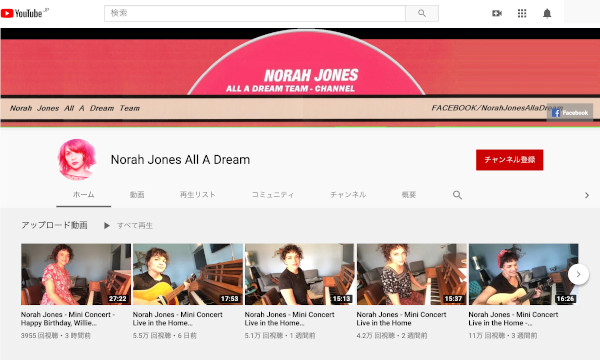The height and width of the screenshot is (360, 600).
Task: Open the YouTube apps grid icon
Action: 522,13
